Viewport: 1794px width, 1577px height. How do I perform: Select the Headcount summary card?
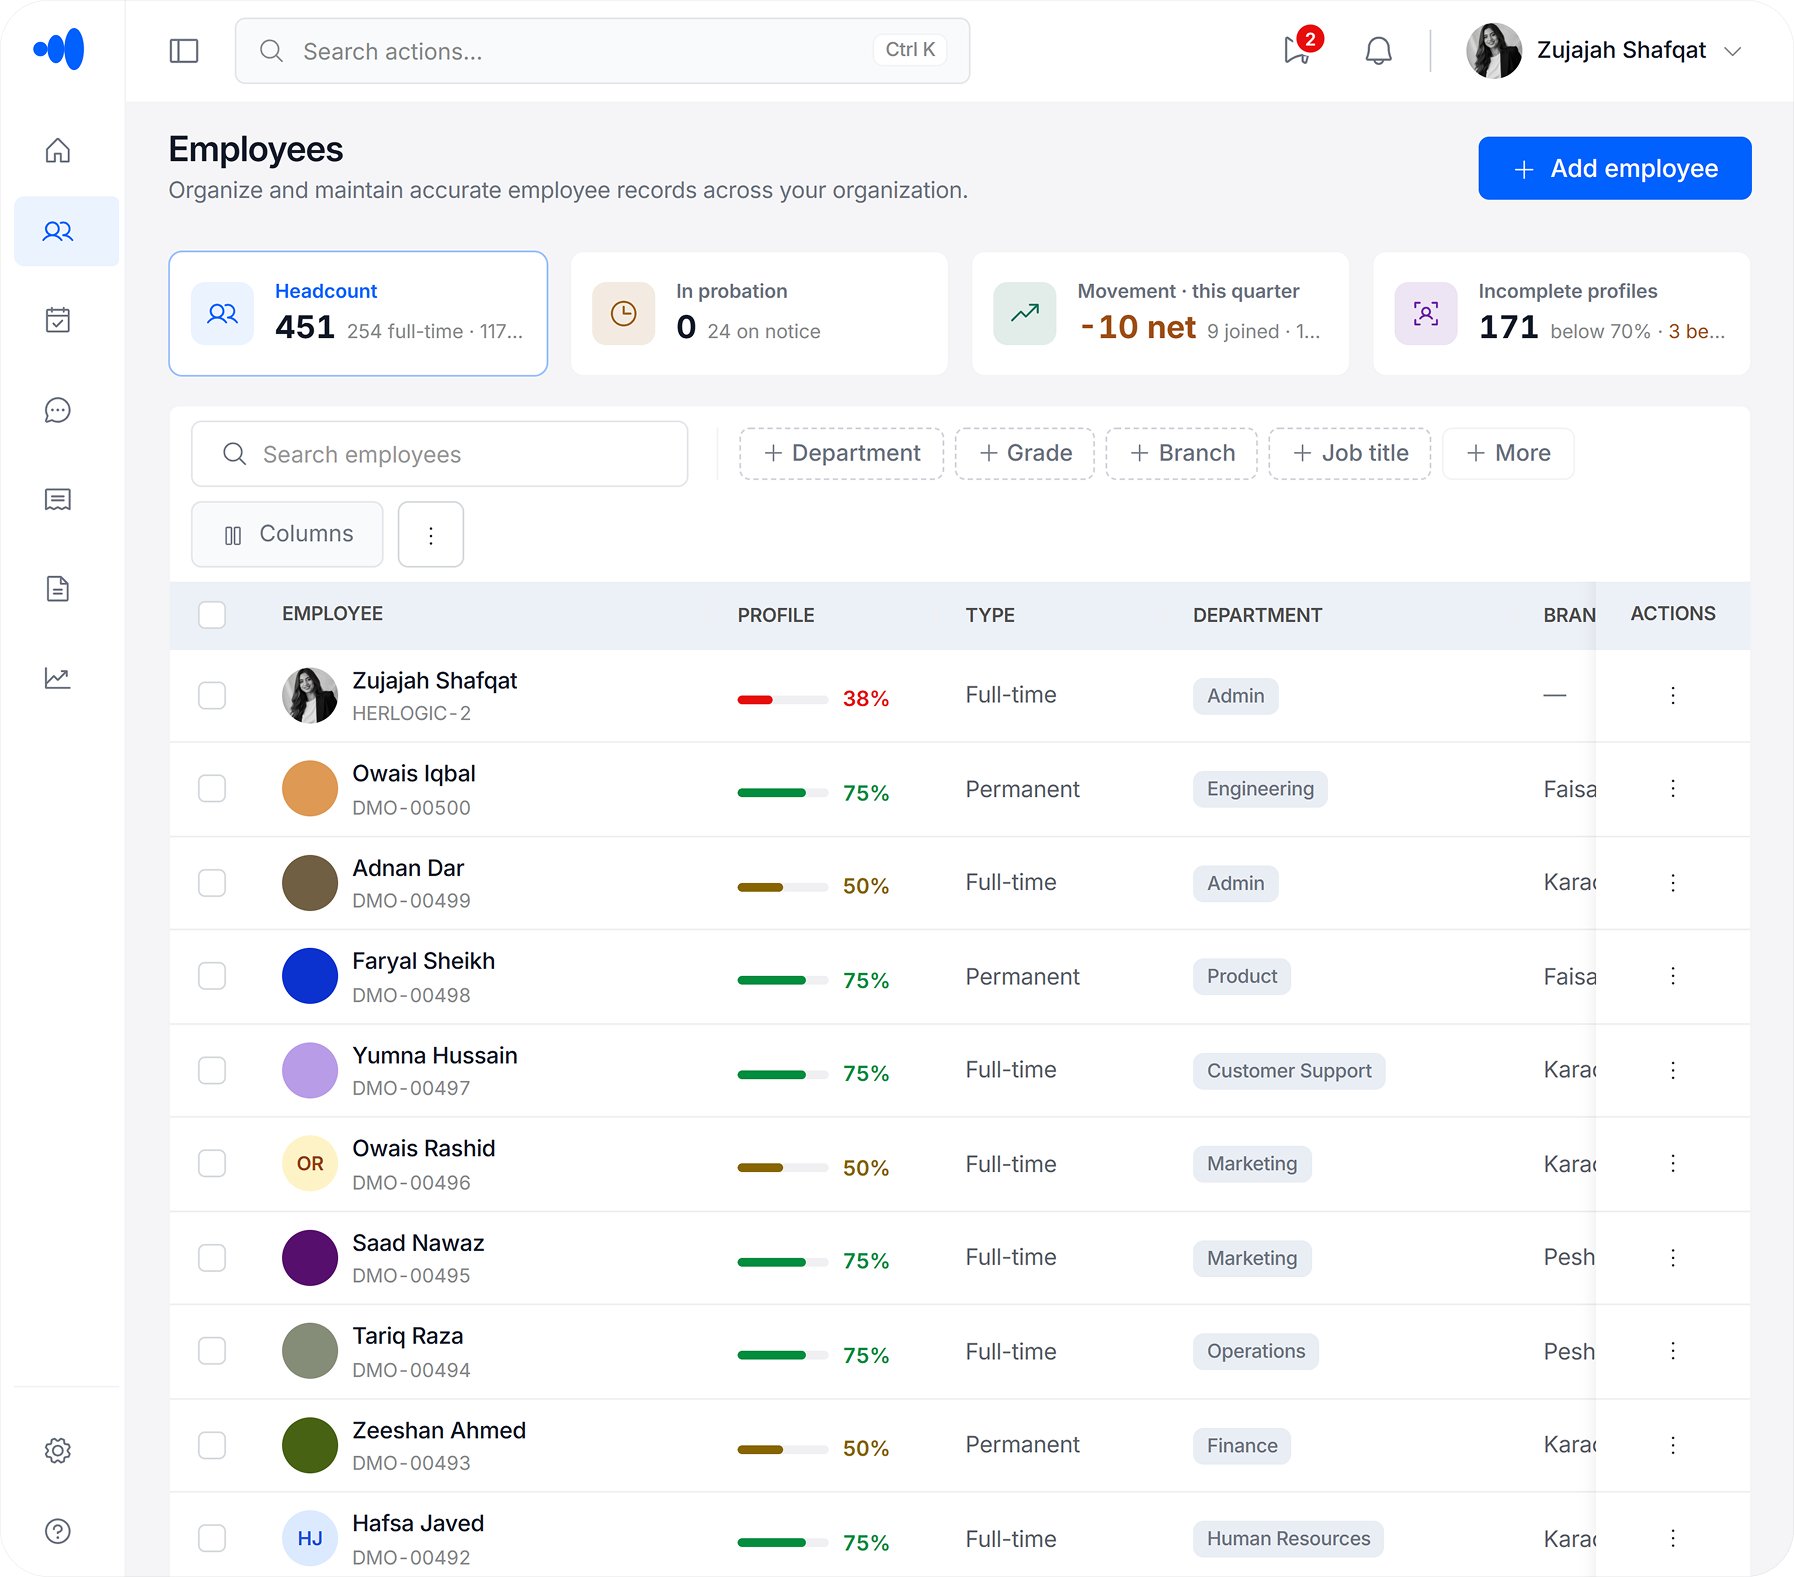click(358, 314)
